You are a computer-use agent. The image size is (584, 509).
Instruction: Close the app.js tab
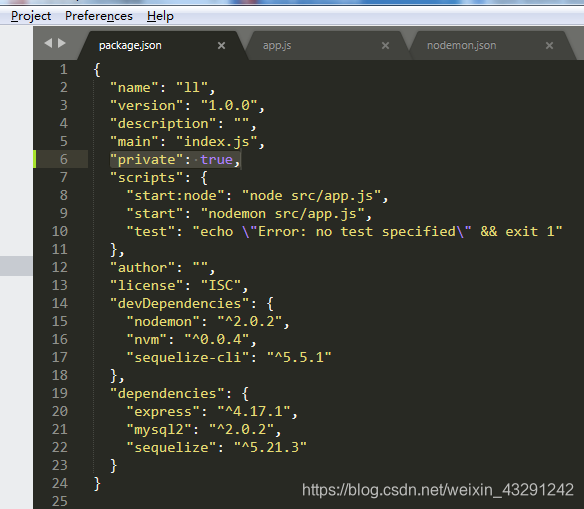tap(385, 45)
